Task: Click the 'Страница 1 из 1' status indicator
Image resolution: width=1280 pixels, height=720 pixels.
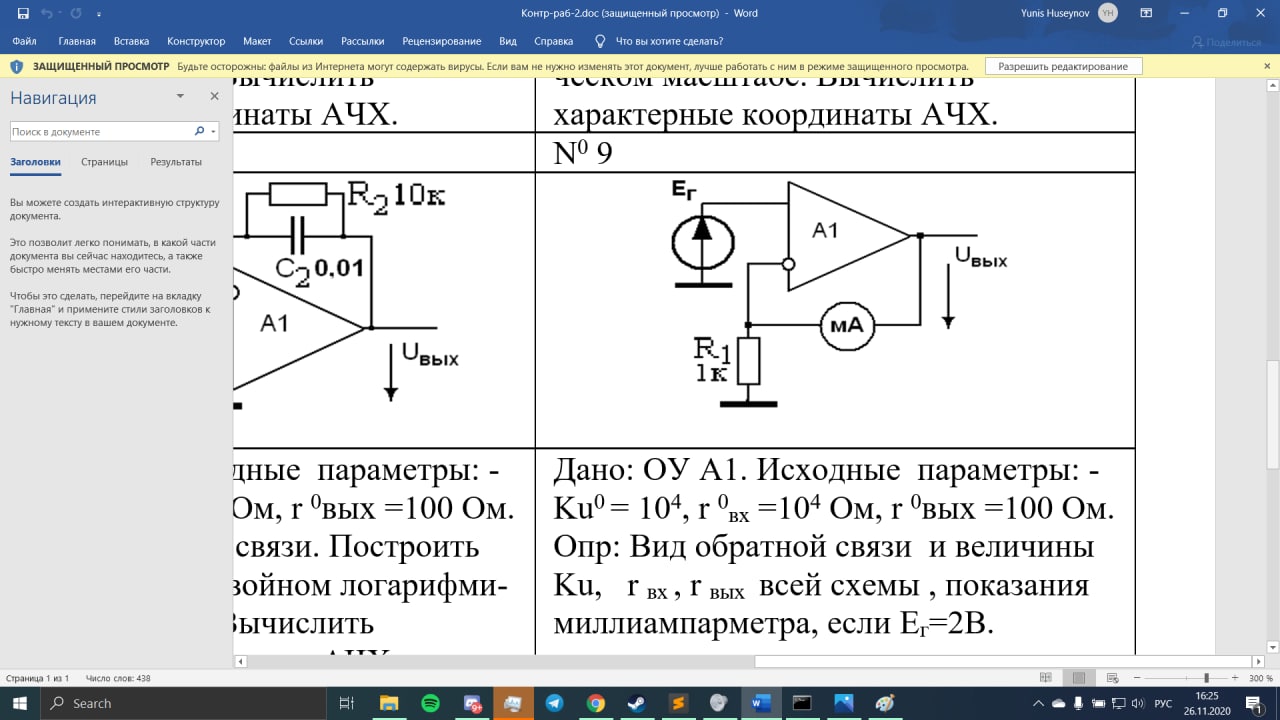Action: tap(37, 678)
